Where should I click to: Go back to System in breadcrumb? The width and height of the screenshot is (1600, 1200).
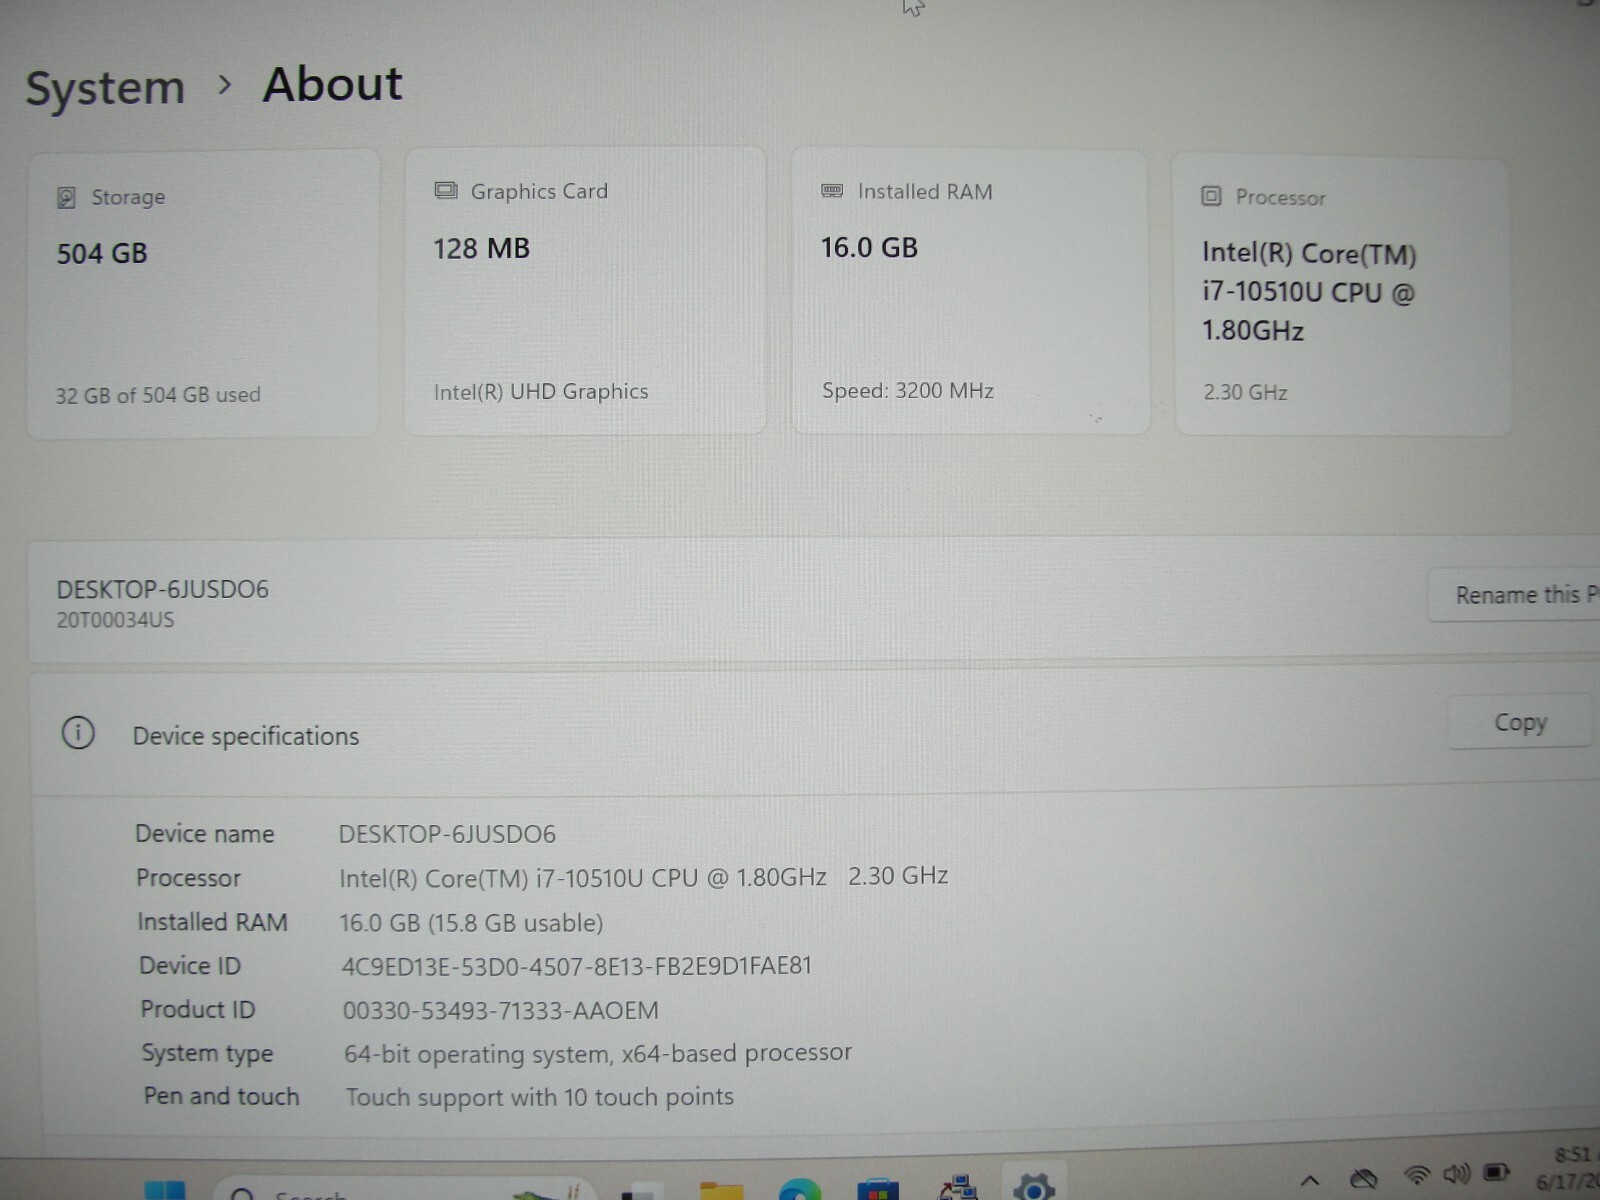105,88
